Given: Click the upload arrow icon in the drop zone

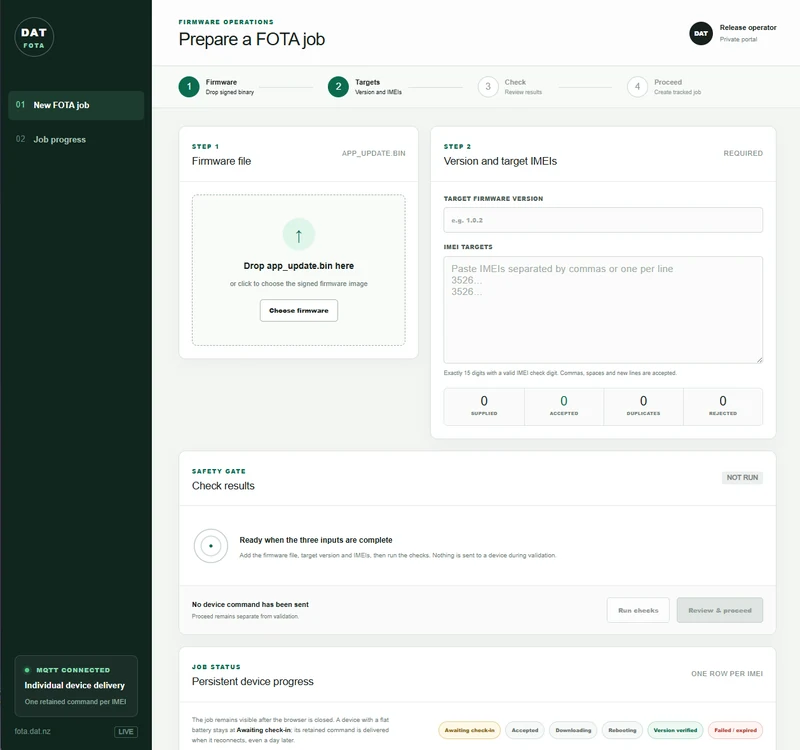Looking at the screenshot, I should (x=298, y=235).
